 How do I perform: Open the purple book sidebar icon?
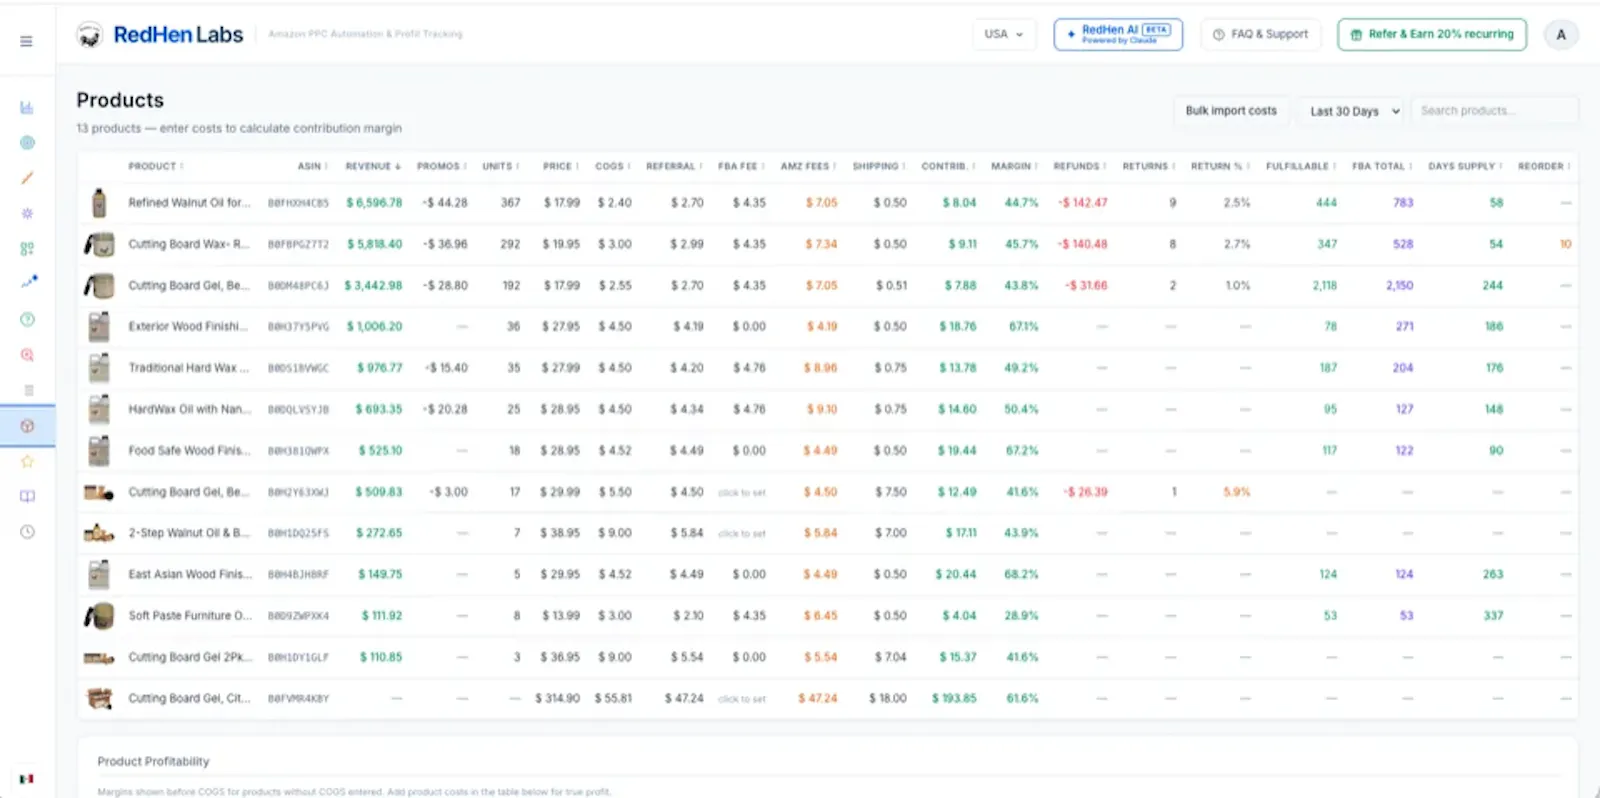point(27,496)
